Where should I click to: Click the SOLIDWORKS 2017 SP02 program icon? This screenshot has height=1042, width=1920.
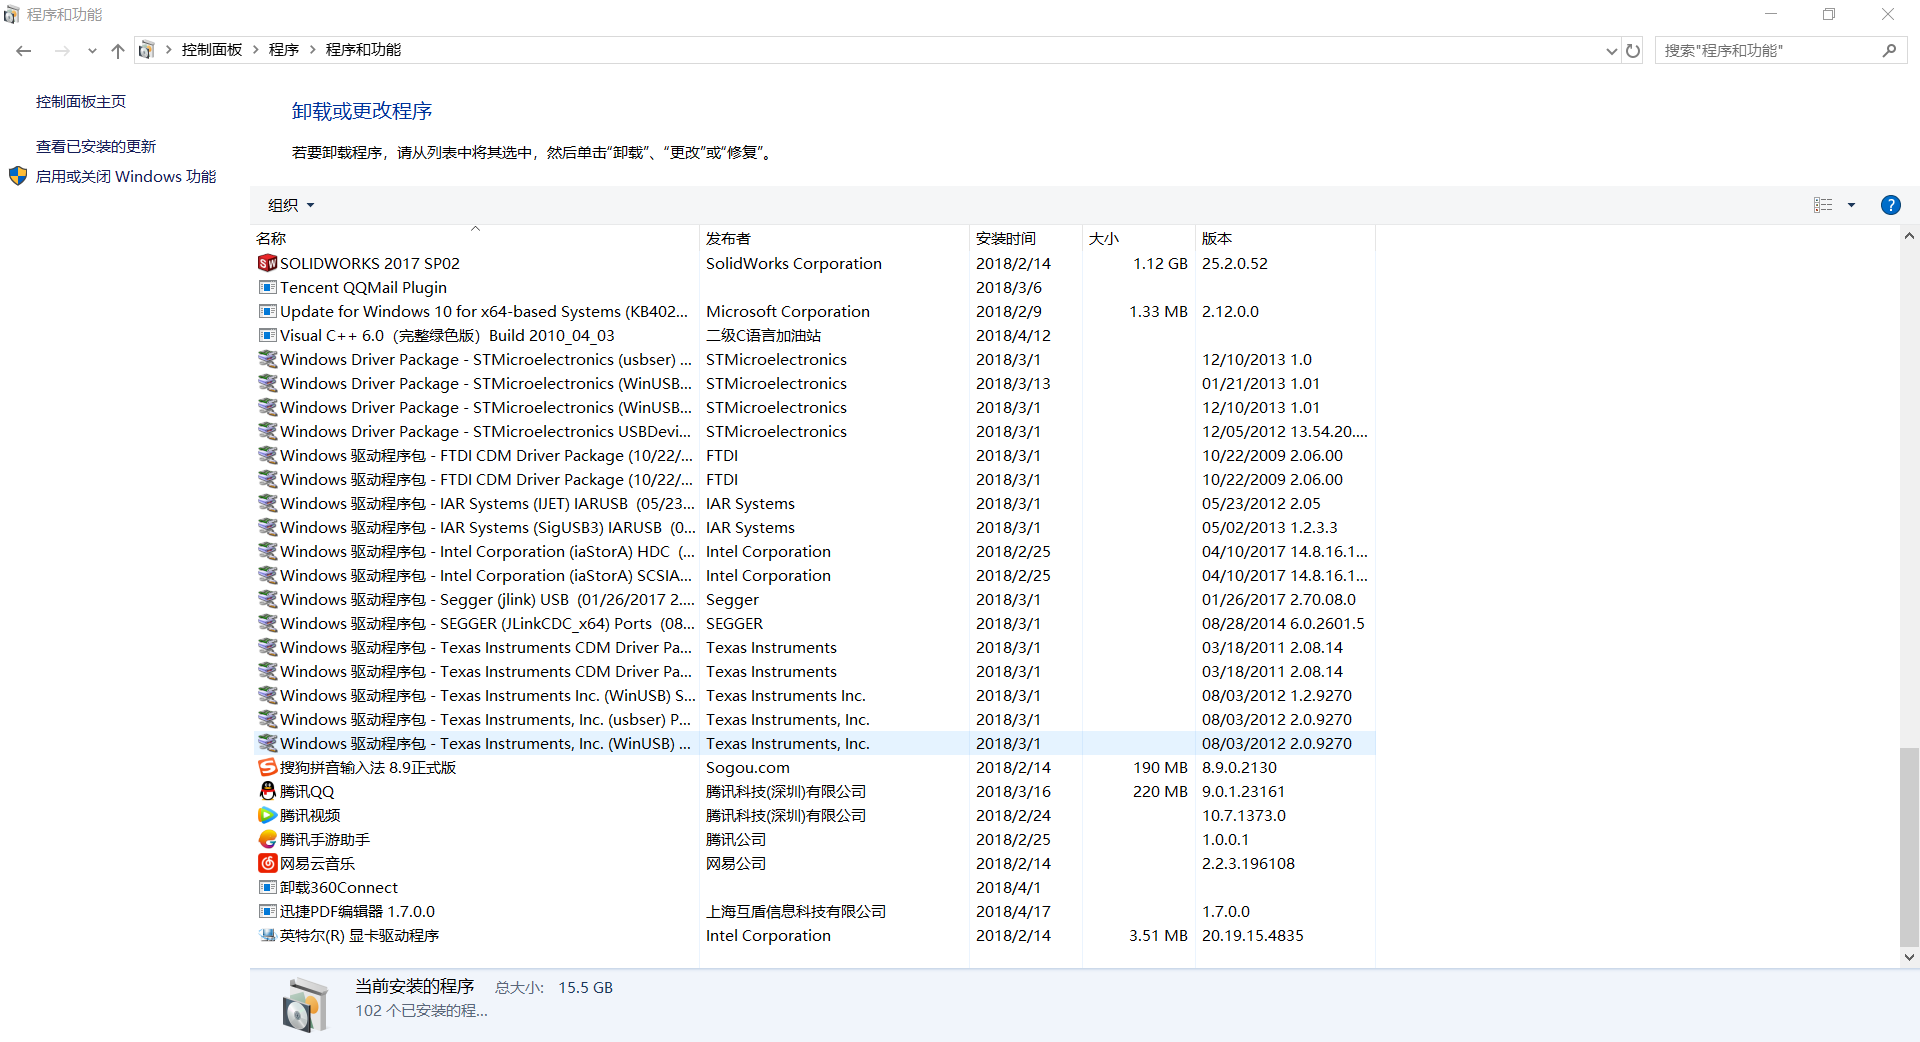click(x=267, y=263)
